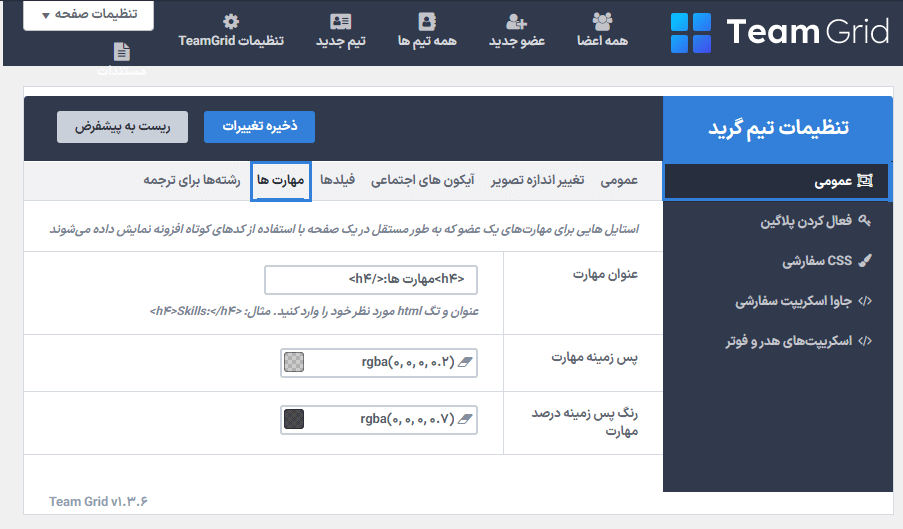The height and width of the screenshot is (529, 903).
Task: Switch to عمومی tab
Action: [619, 181]
